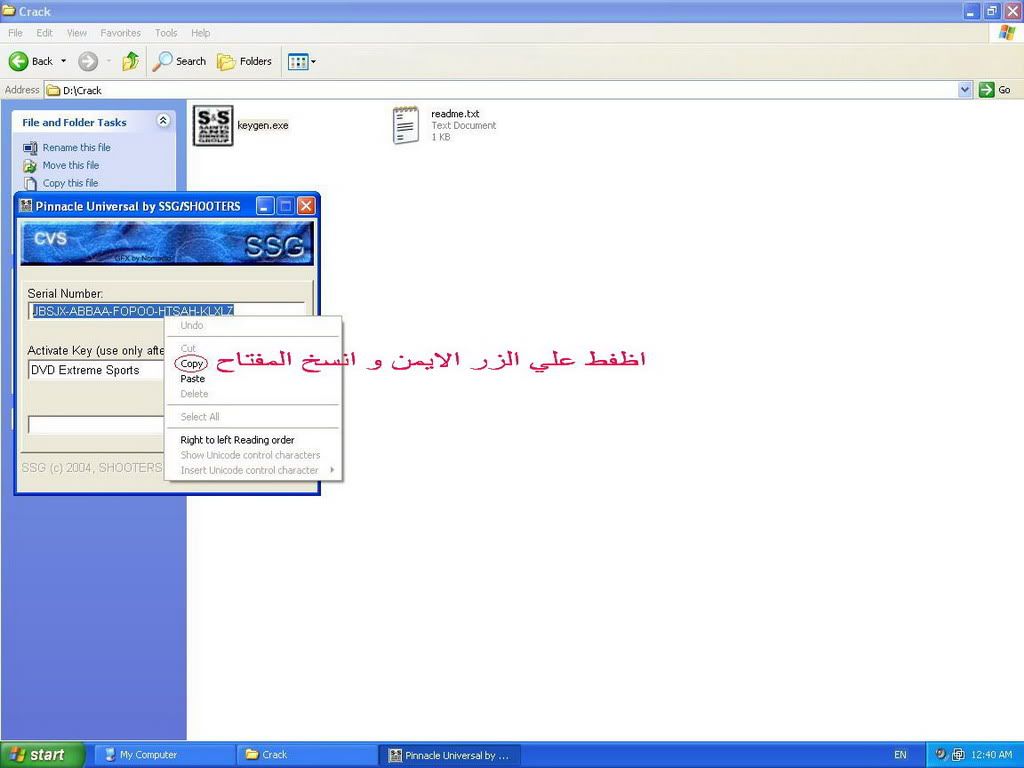The width and height of the screenshot is (1024, 768).
Task: Open the File menu
Action: pos(15,33)
